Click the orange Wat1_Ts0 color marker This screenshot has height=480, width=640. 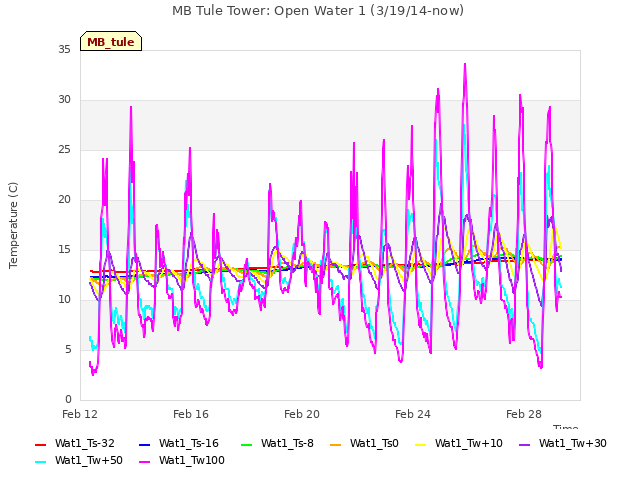[x=335, y=444]
